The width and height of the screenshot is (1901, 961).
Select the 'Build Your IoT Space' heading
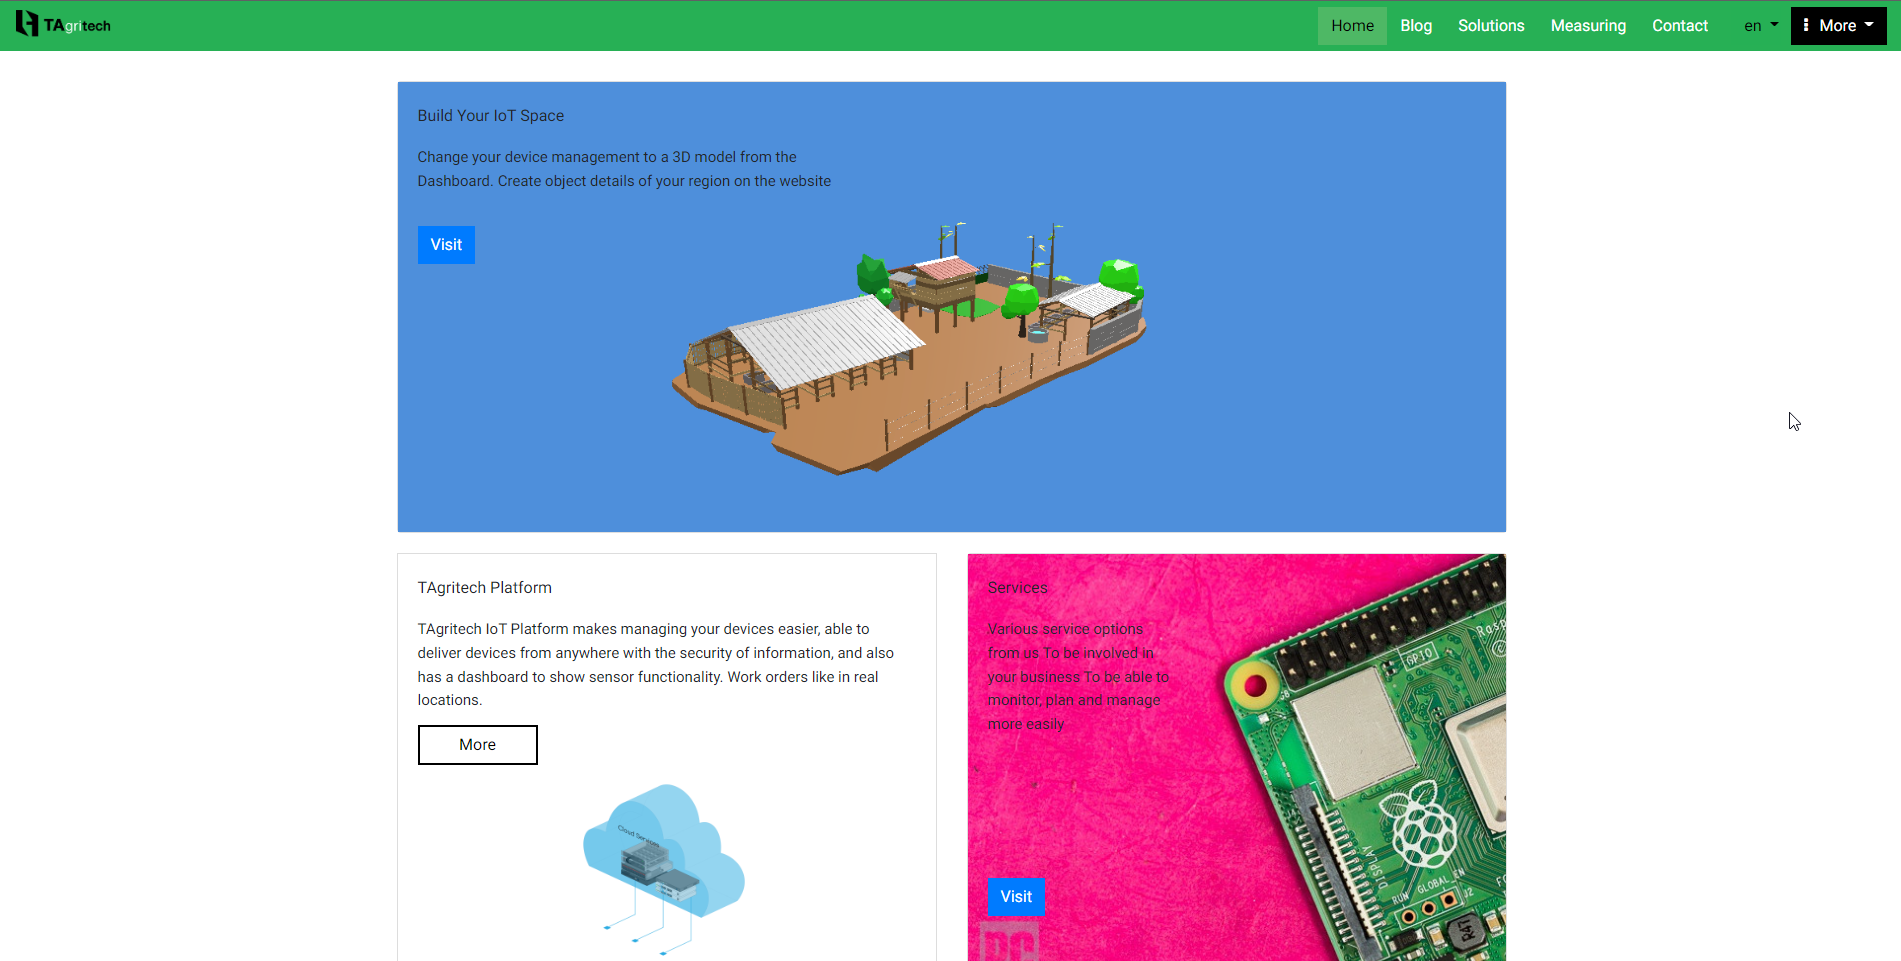click(491, 116)
